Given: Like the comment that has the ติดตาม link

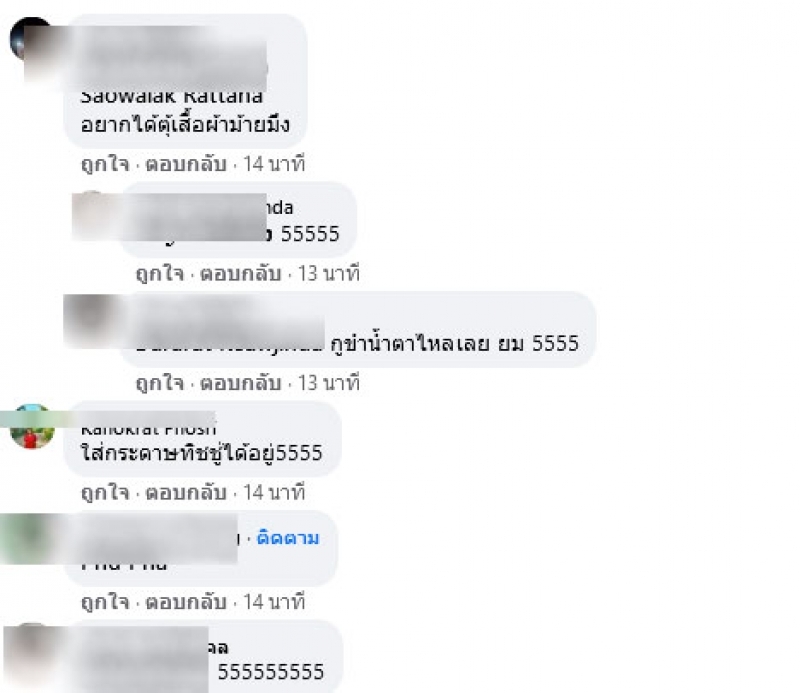Looking at the screenshot, I should click(105, 603).
